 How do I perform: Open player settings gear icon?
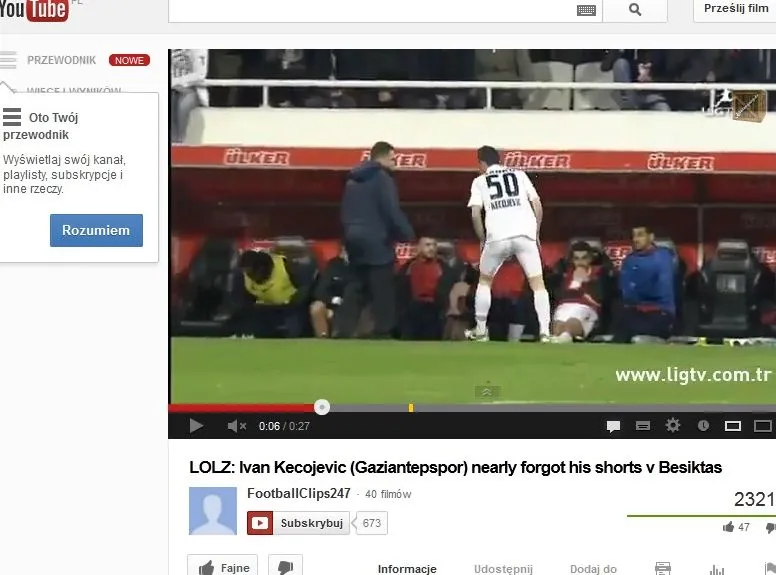[673, 426]
